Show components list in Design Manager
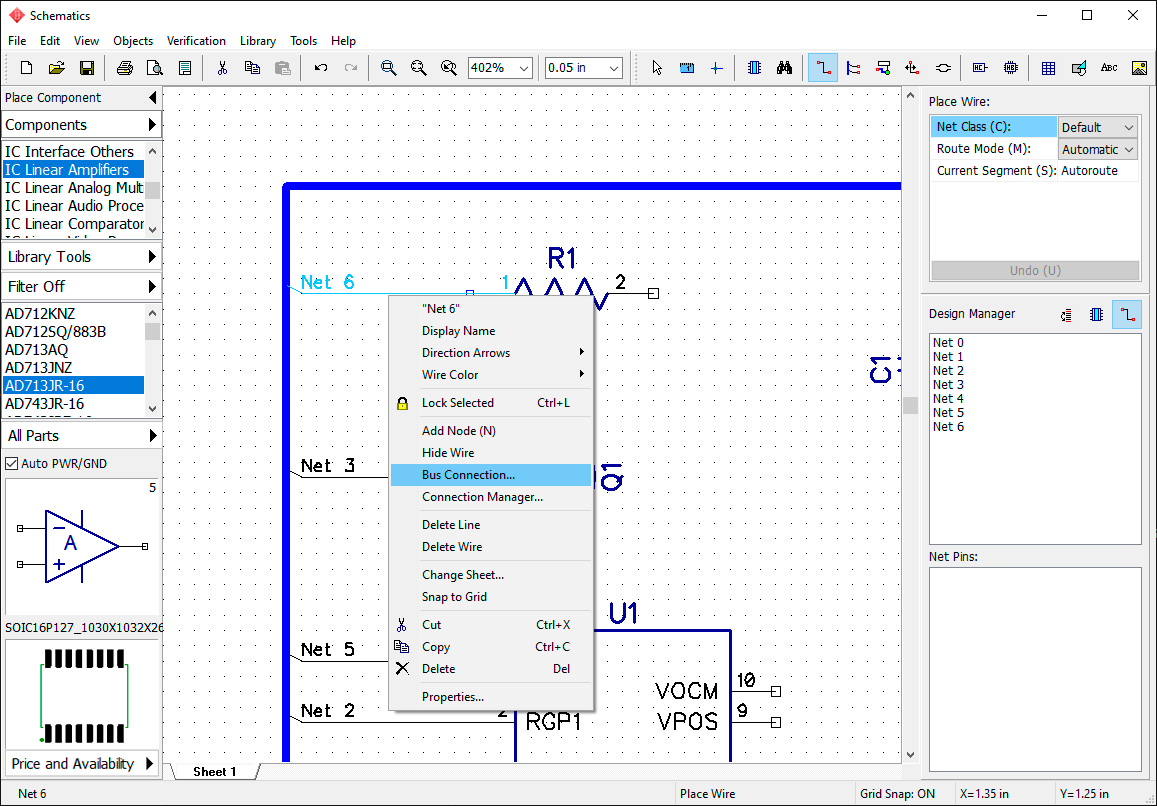The height and width of the screenshot is (806, 1157). [x=1096, y=314]
